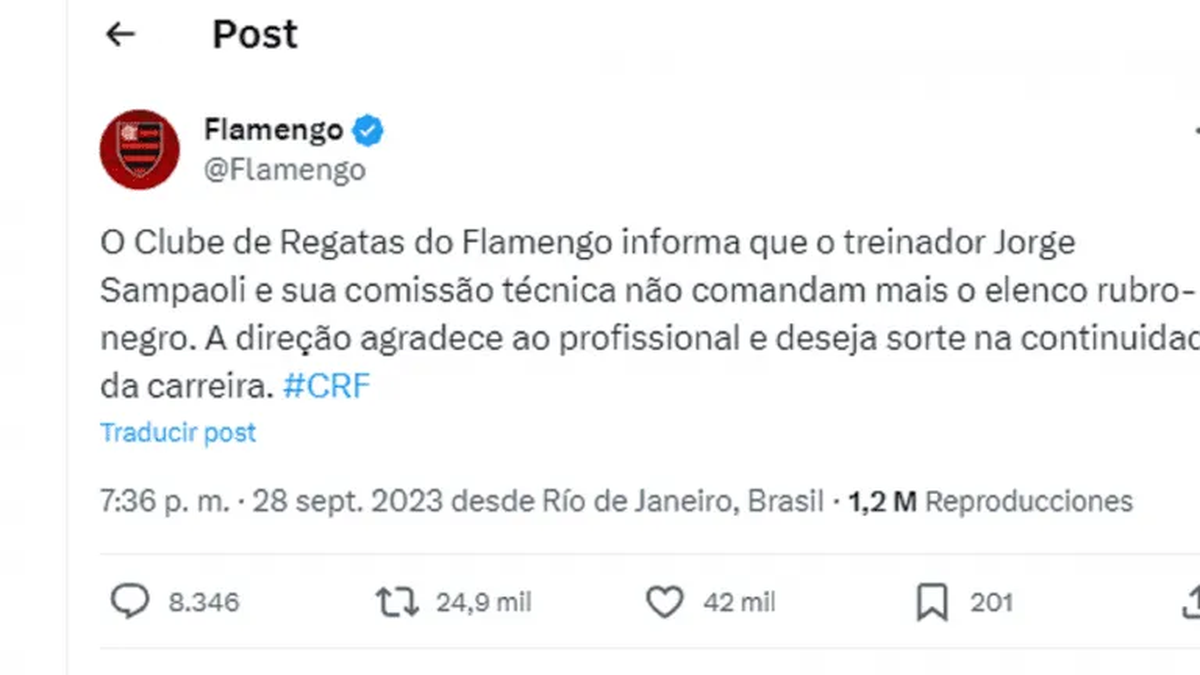Open the @Flamengo handle link

(x=284, y=170)
